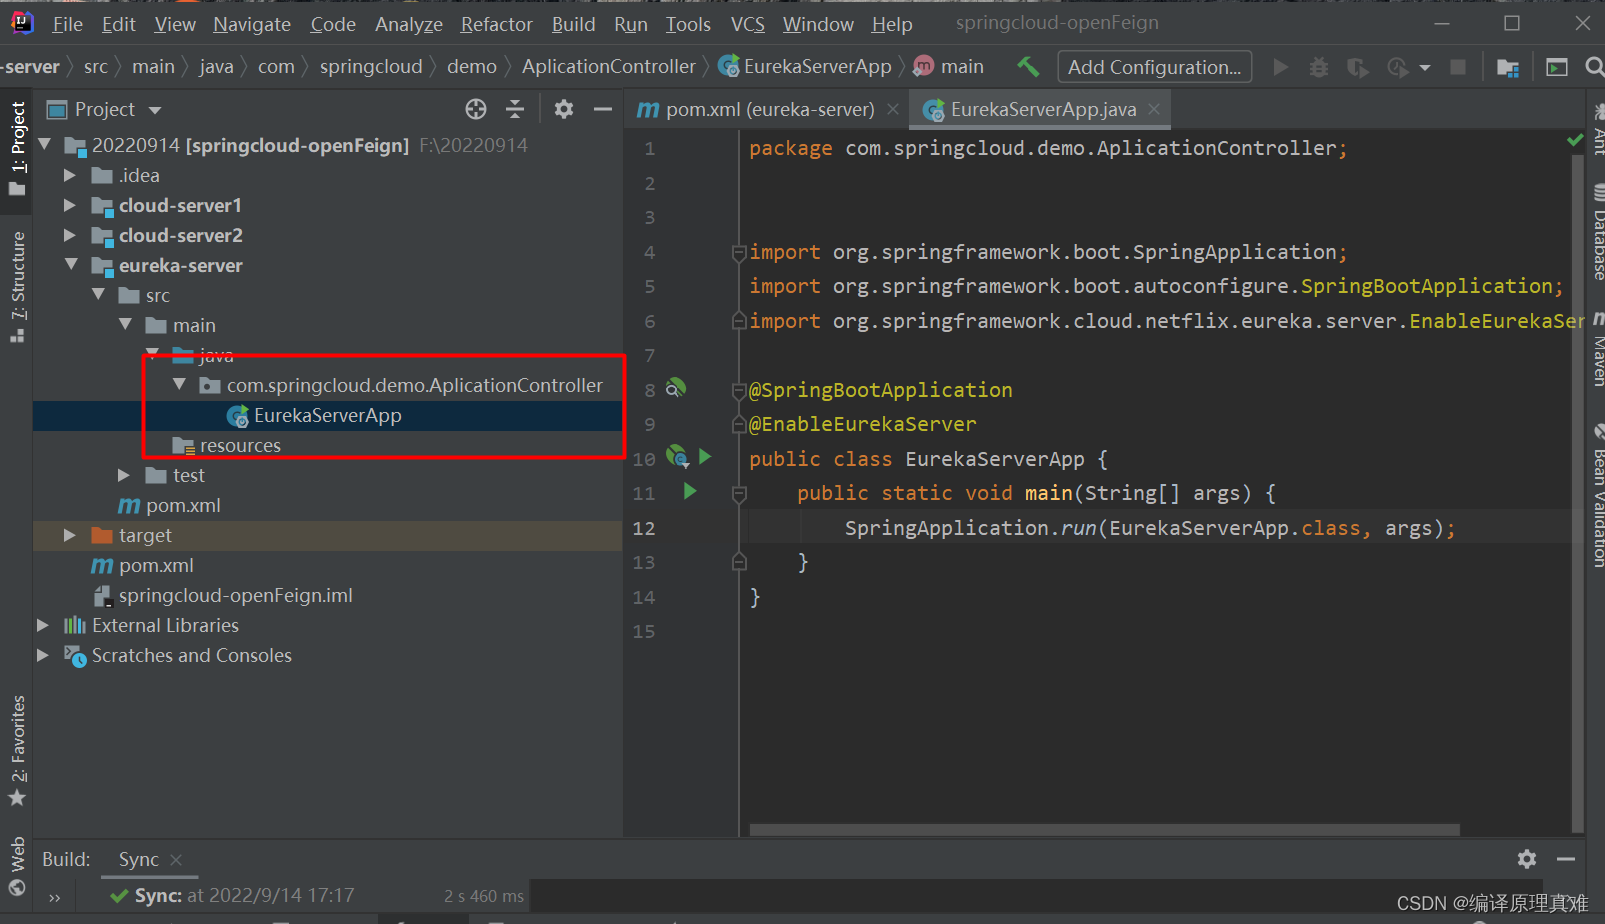Collapse the eureka-server module

coord(71,265)
